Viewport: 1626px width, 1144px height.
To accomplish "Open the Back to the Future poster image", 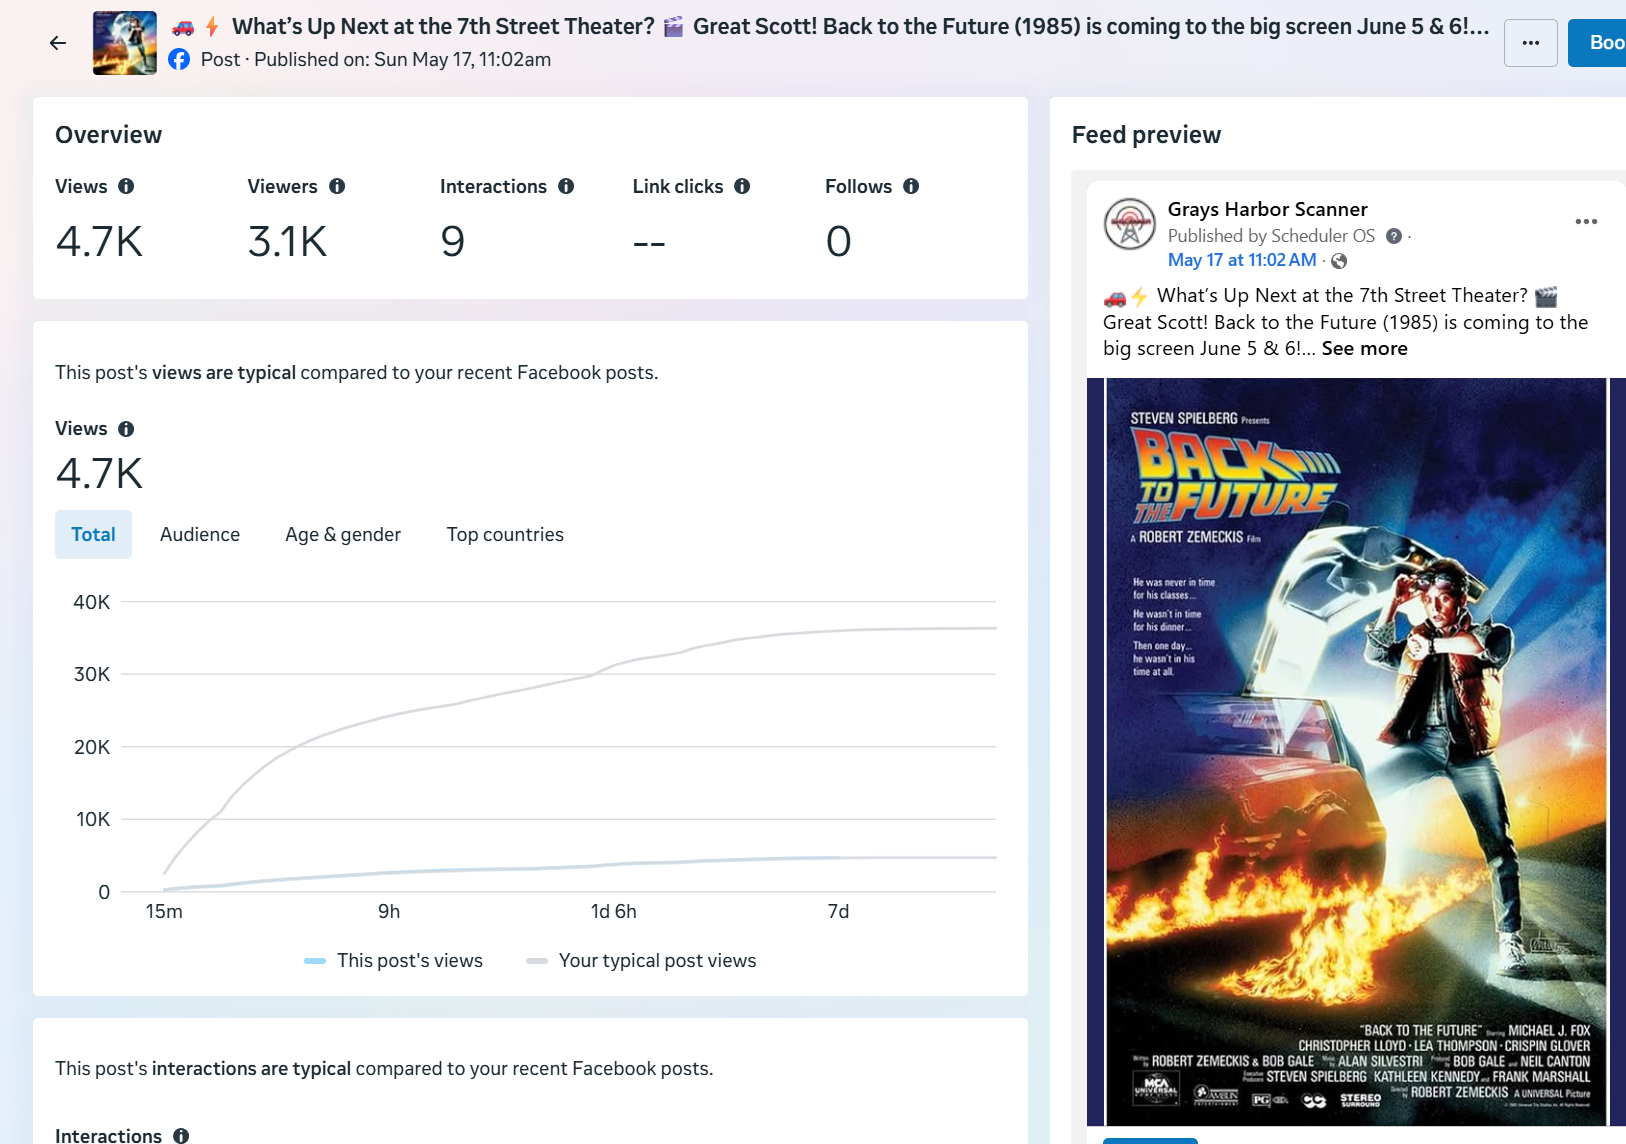I will (x=1356, y=752).
